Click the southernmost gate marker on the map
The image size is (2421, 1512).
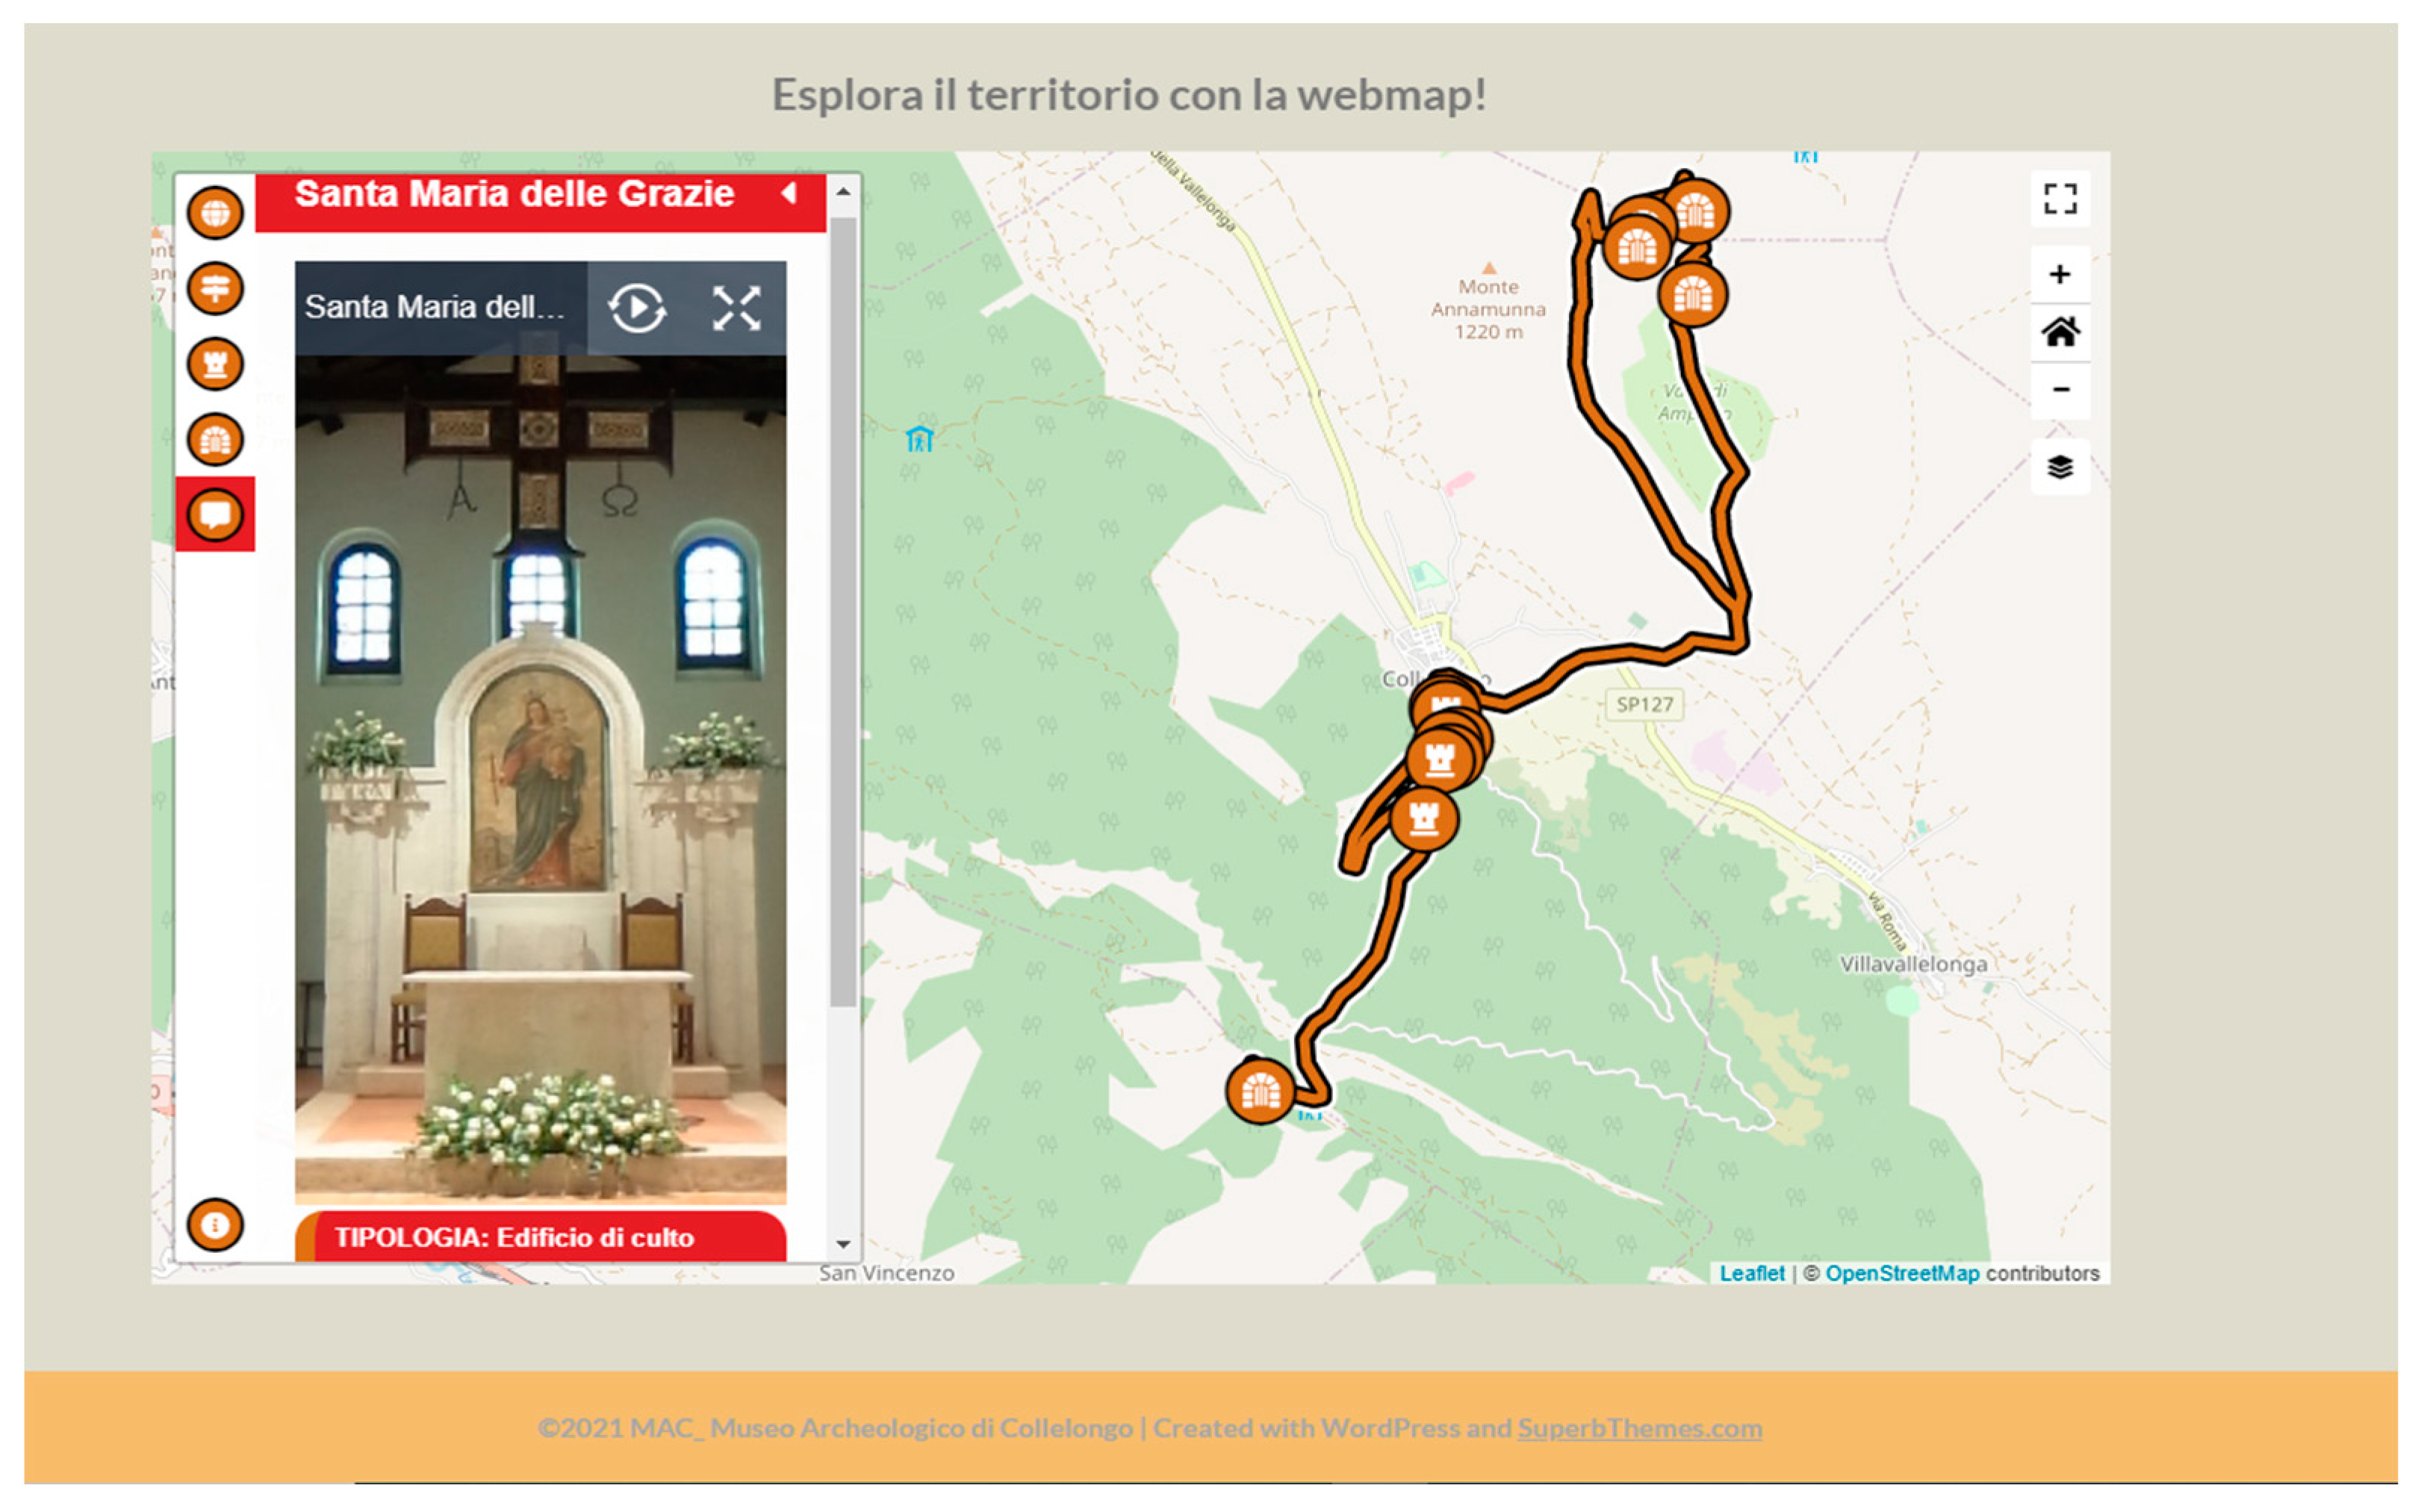click(1260, 1091)
